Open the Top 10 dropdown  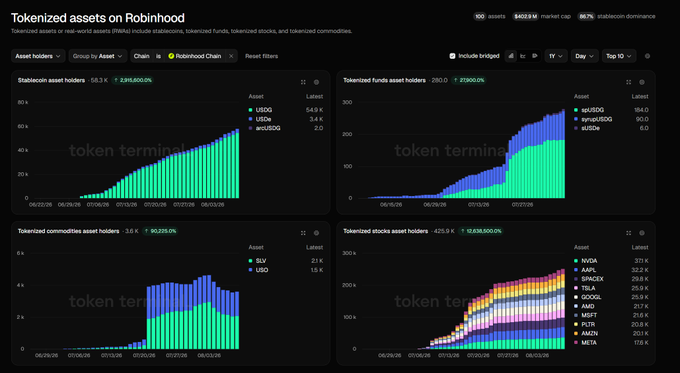coord(619,56)
